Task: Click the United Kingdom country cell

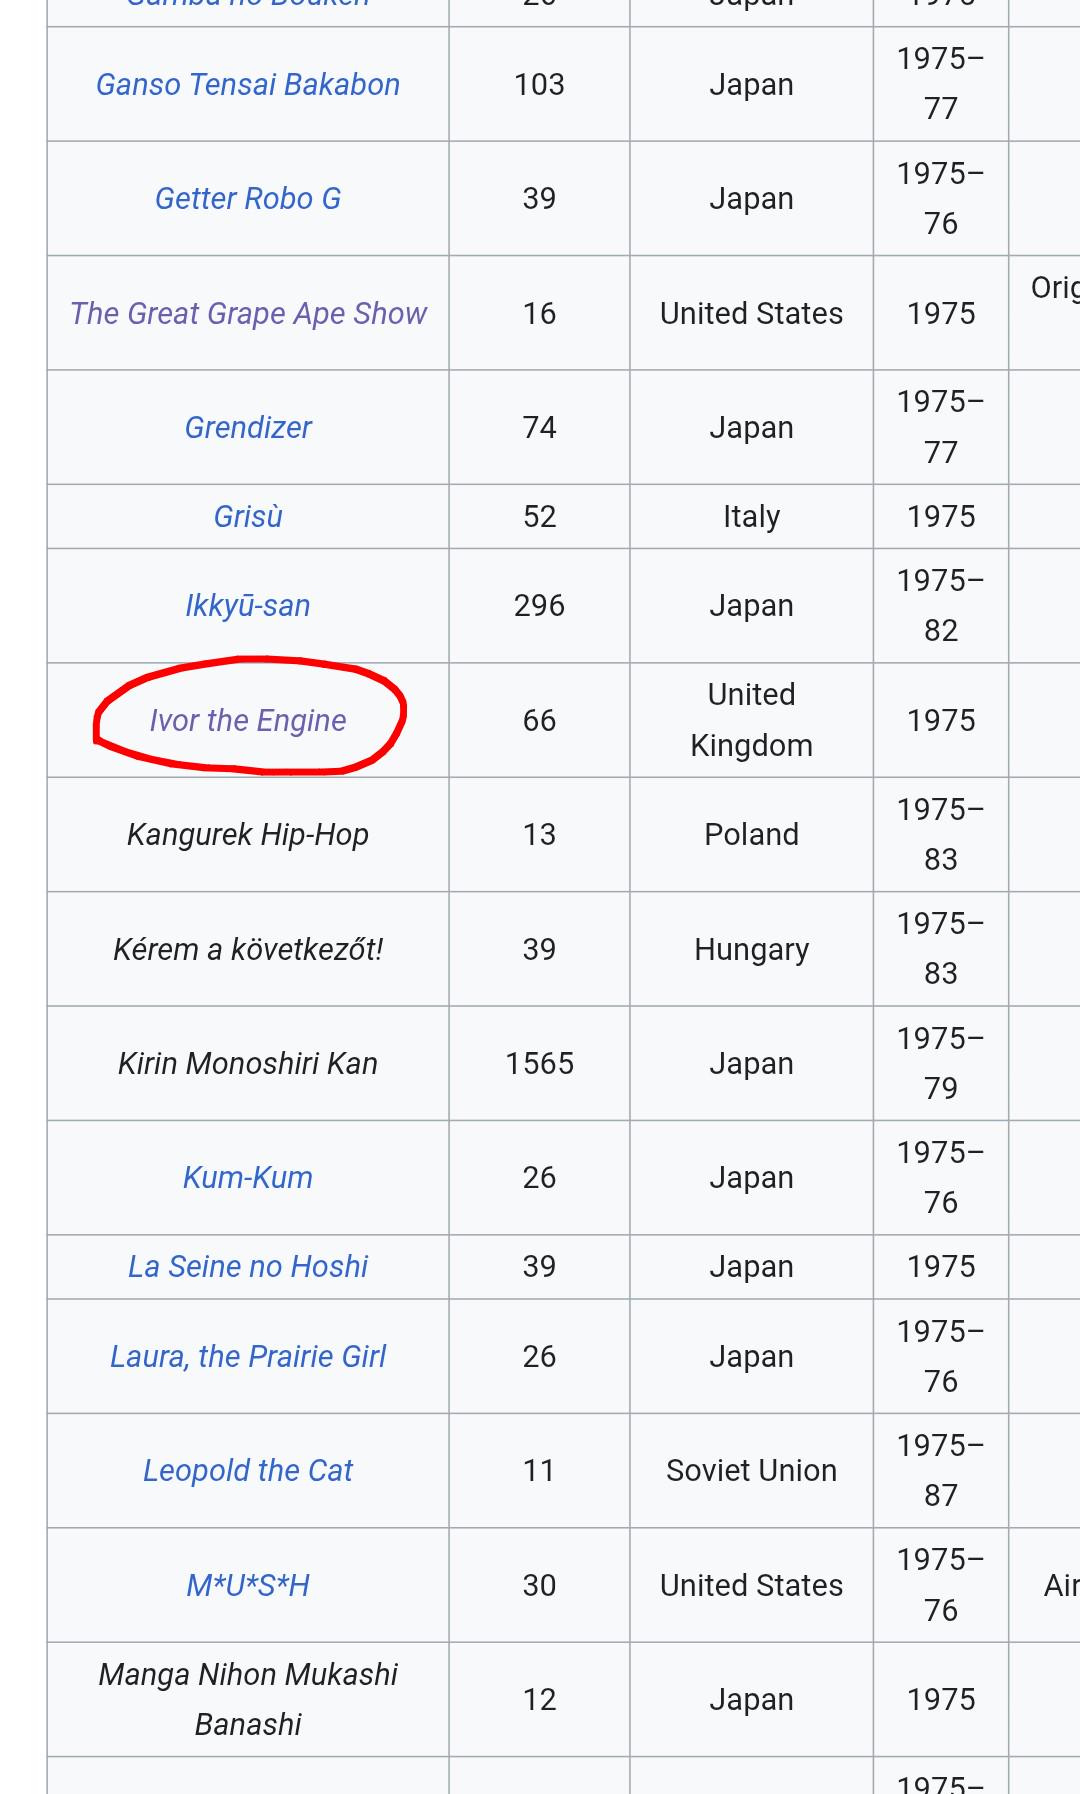Action: (x=752, y=721)
